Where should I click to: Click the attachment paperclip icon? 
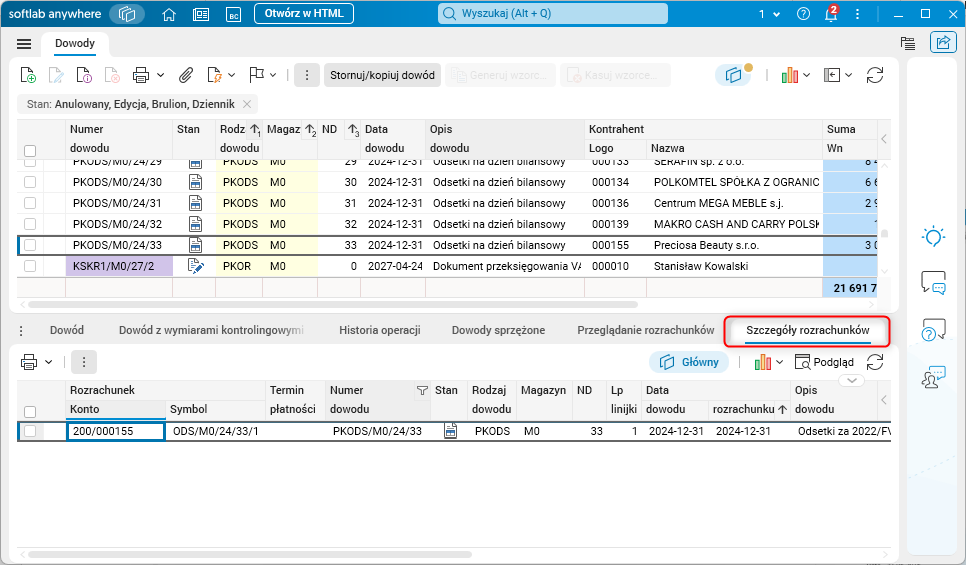tap(186, 75)
